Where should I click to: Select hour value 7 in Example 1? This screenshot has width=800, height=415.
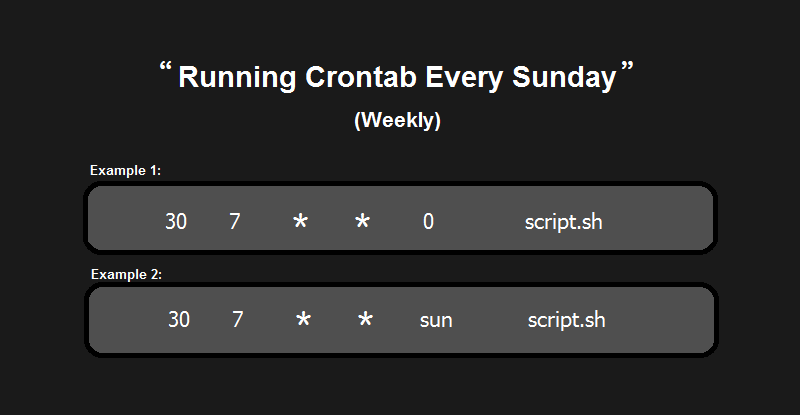[234, 222]
